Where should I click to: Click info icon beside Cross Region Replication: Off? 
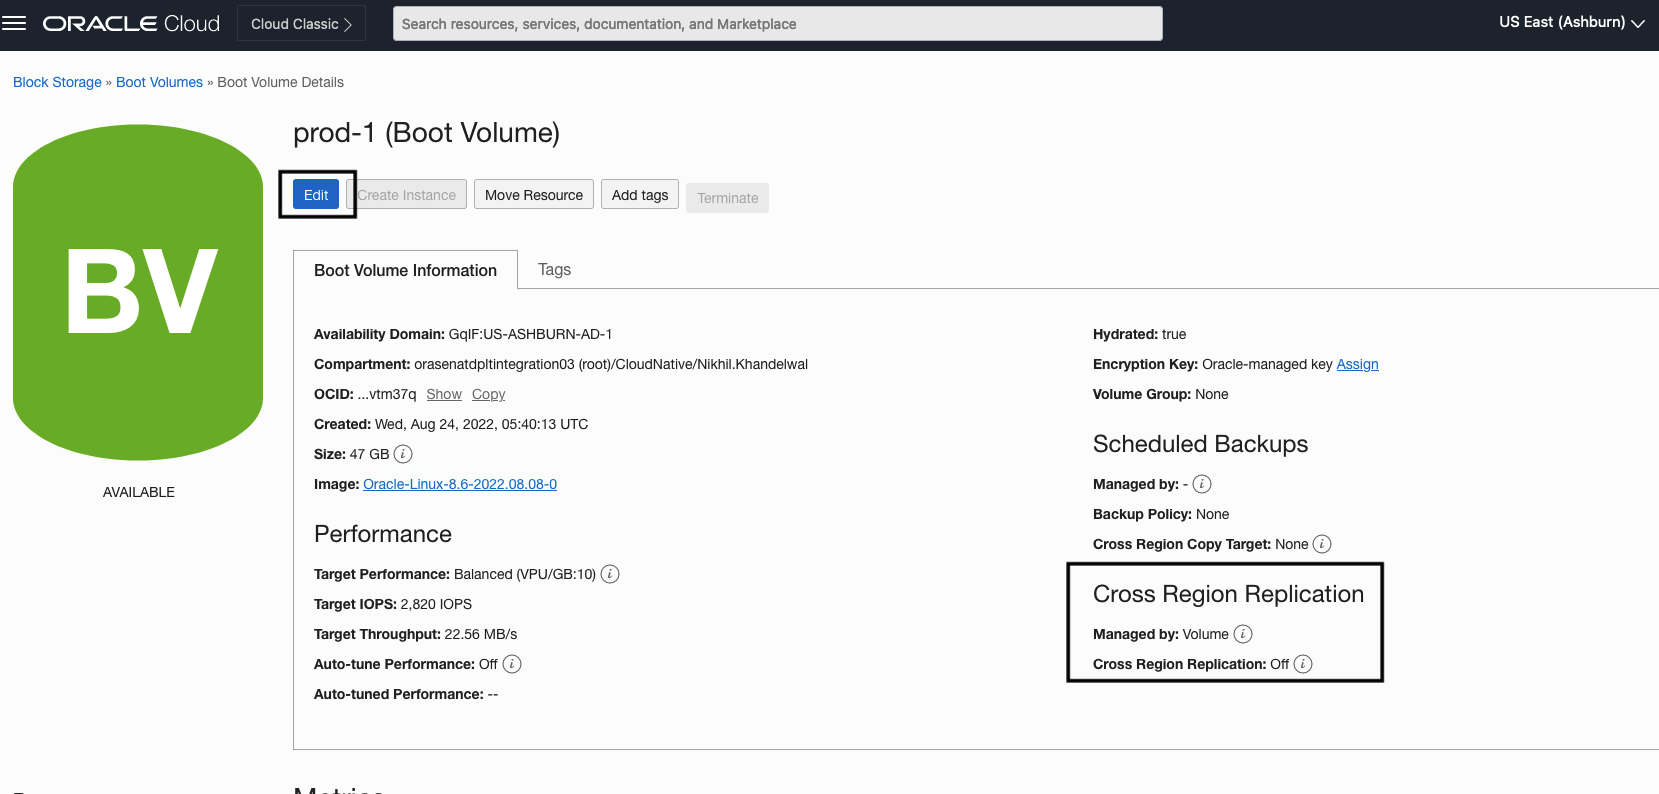(x=1303, y=664)
